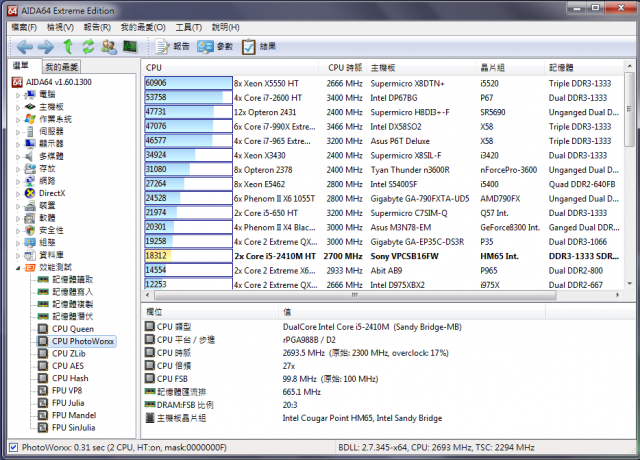Open the first menu ending in (F)
Screen dimensions: 640x460
(x=24, y=27)
